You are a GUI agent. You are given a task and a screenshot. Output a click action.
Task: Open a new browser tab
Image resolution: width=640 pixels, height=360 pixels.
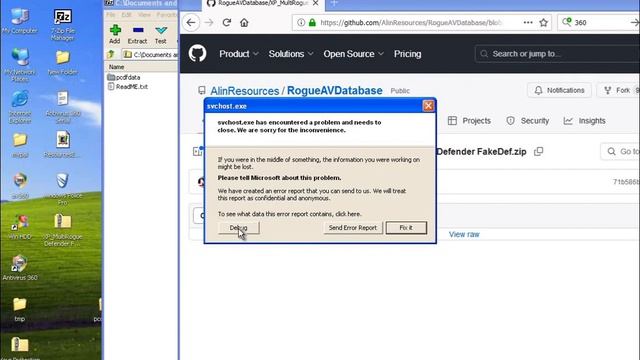tap(334, 3)
